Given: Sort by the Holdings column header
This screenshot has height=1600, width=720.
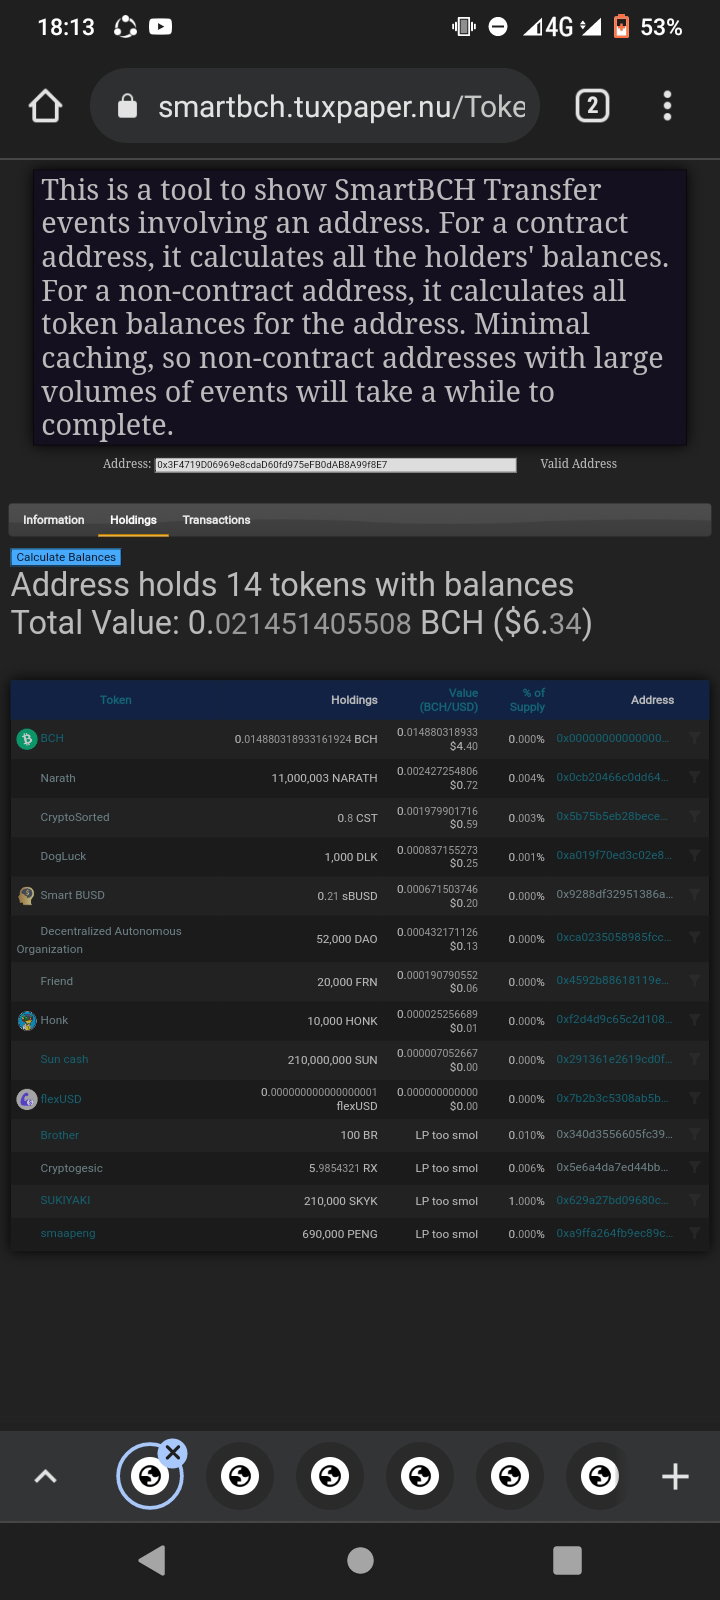Looking at the screenshot, I should (x=354, y=700).
